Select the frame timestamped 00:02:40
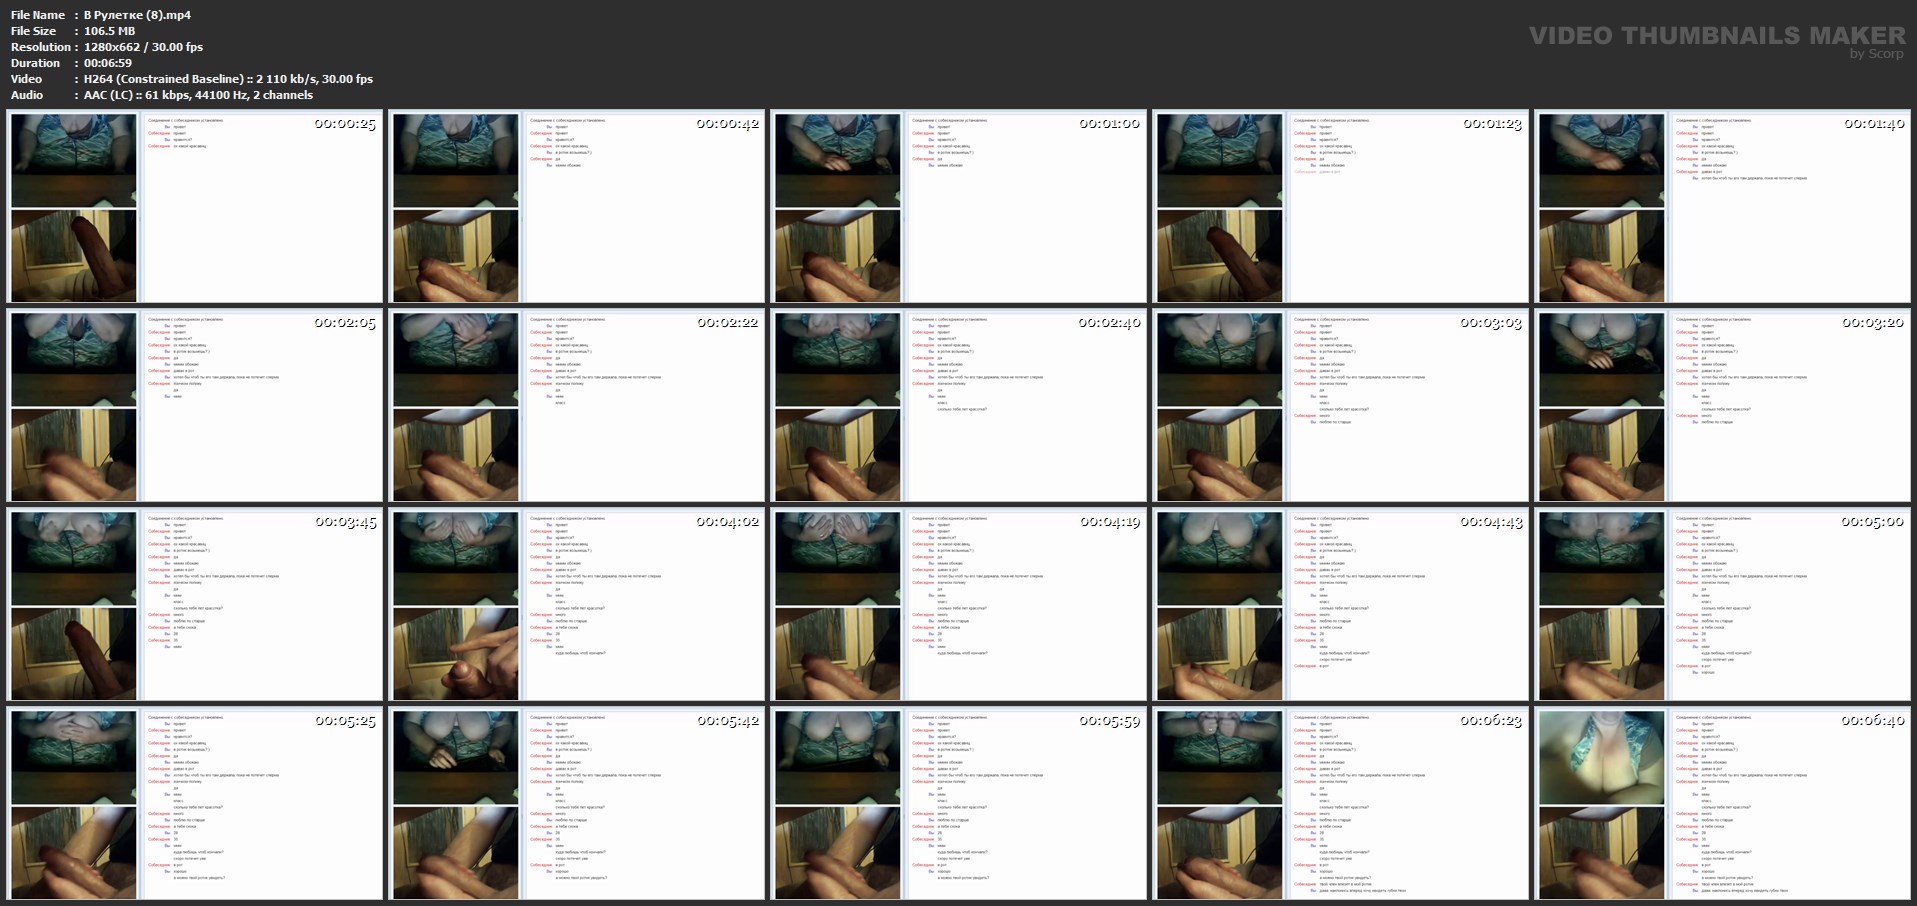Image resolution: width=1917 pixels, height=906 pixels. 959,406
